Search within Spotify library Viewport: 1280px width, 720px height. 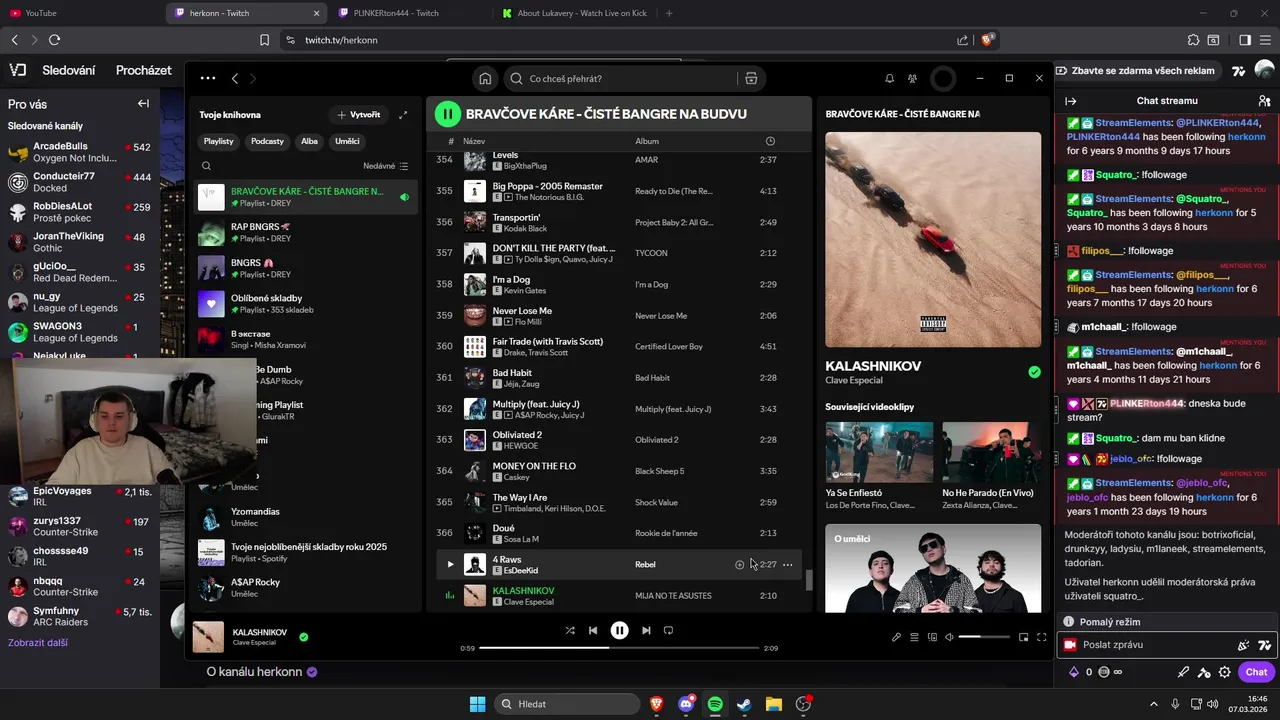206,166
